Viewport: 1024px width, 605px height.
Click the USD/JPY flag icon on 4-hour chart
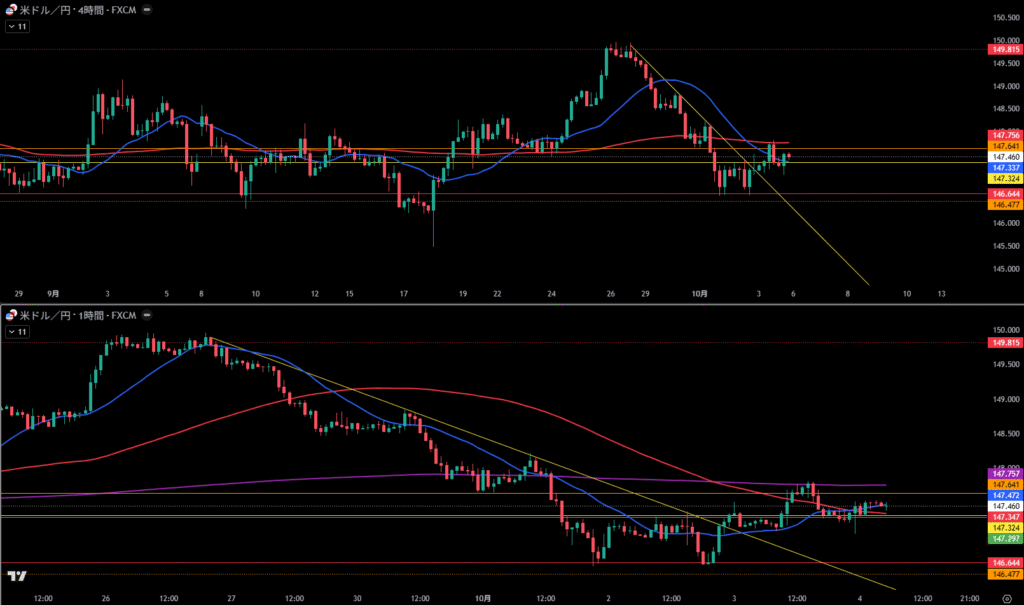click(x=11, y=8)
